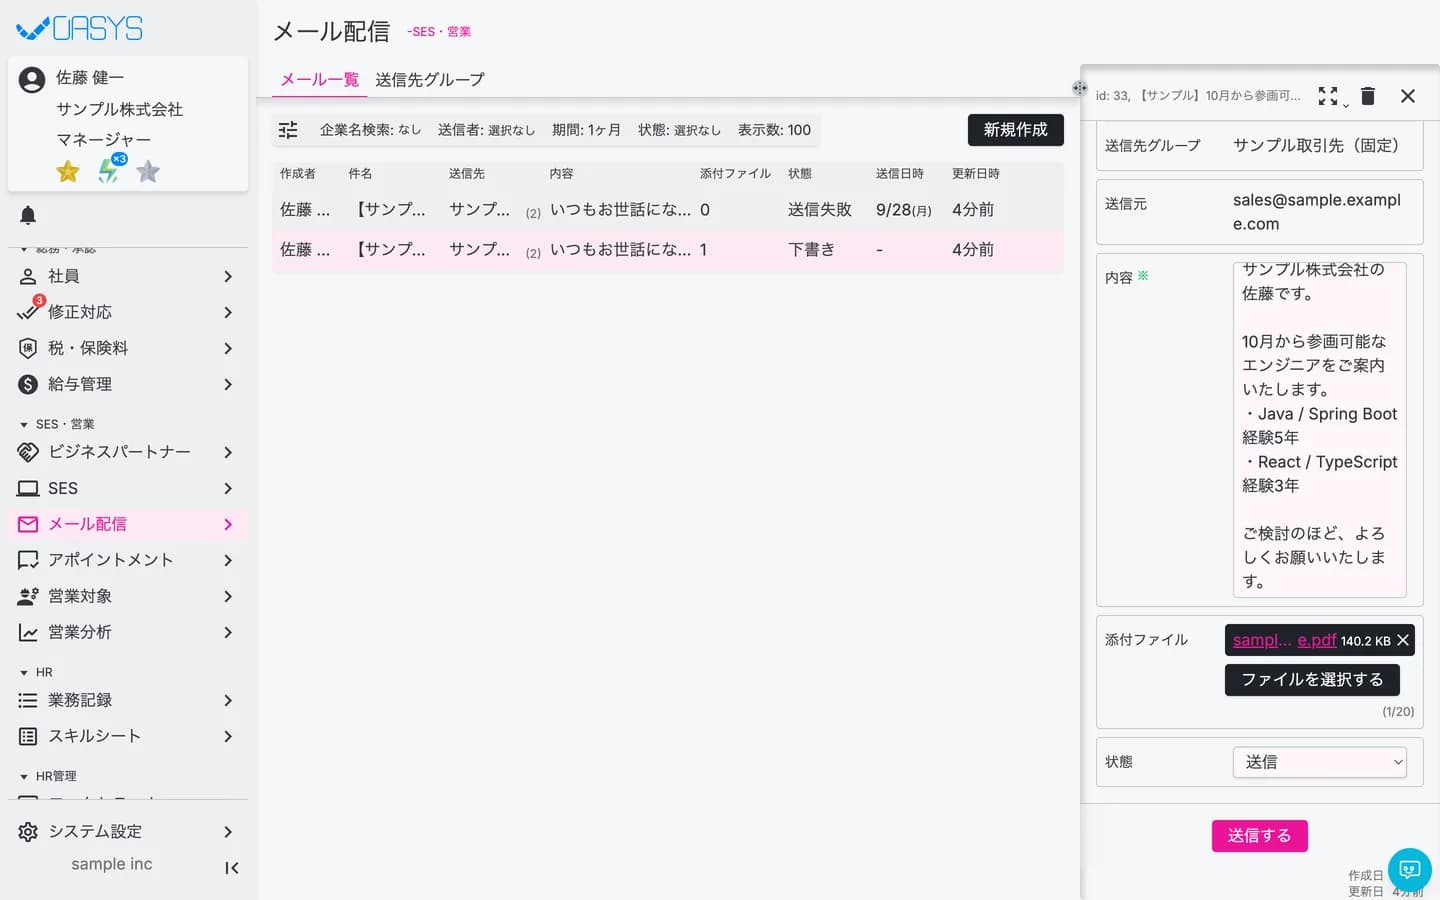Click the pink 送信する button
The width and height of the screenshot is (1440, 900).
click(1260, 836)
